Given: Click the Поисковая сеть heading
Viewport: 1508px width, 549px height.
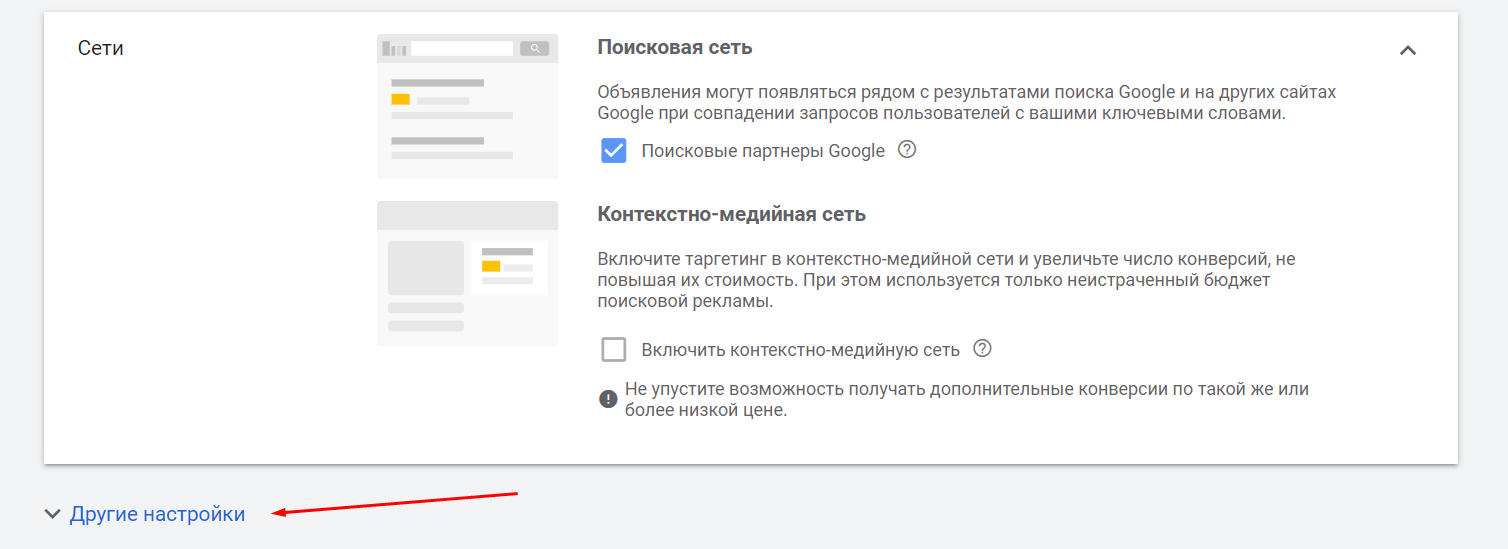Looking at the screenshot, I should tap(674, 47).
